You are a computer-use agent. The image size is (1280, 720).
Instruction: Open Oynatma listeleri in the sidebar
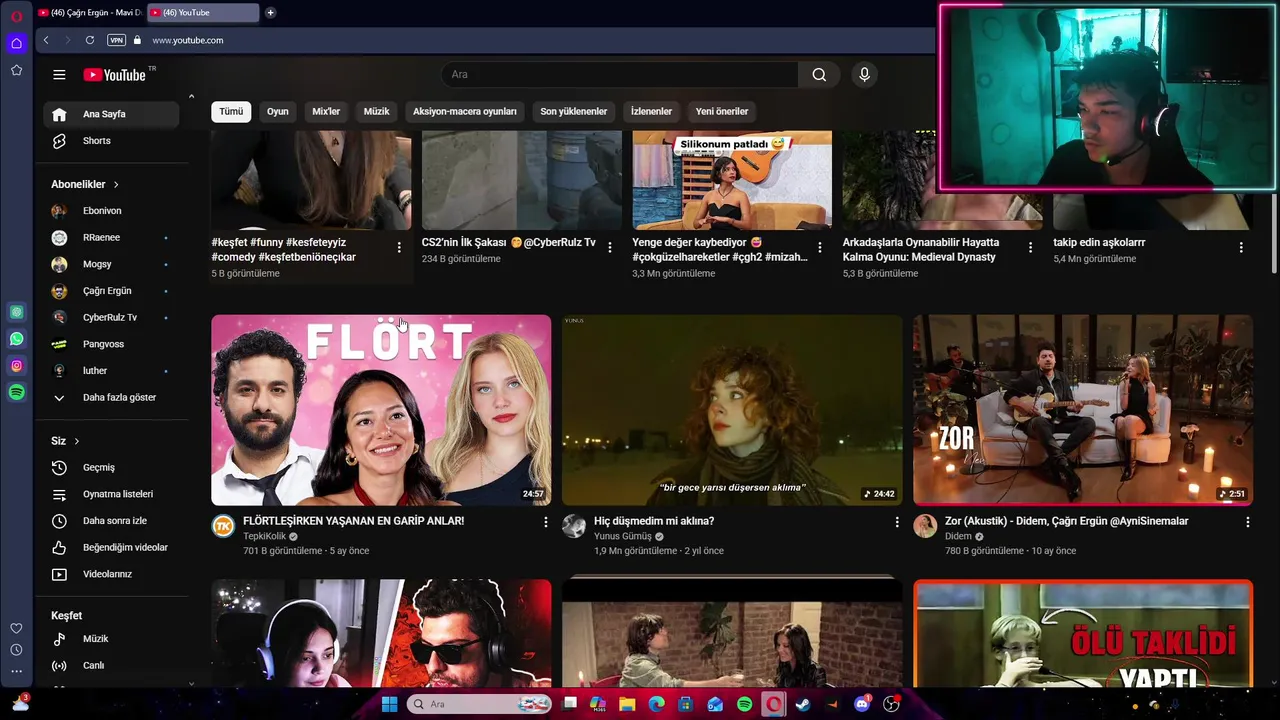click(111, 494)
